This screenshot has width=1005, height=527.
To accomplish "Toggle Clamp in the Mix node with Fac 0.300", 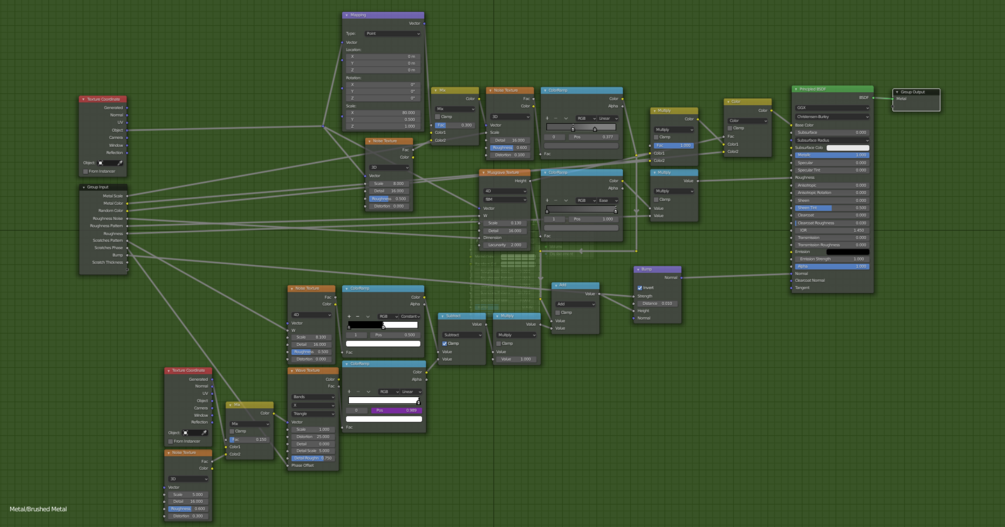I will (438, 117).
